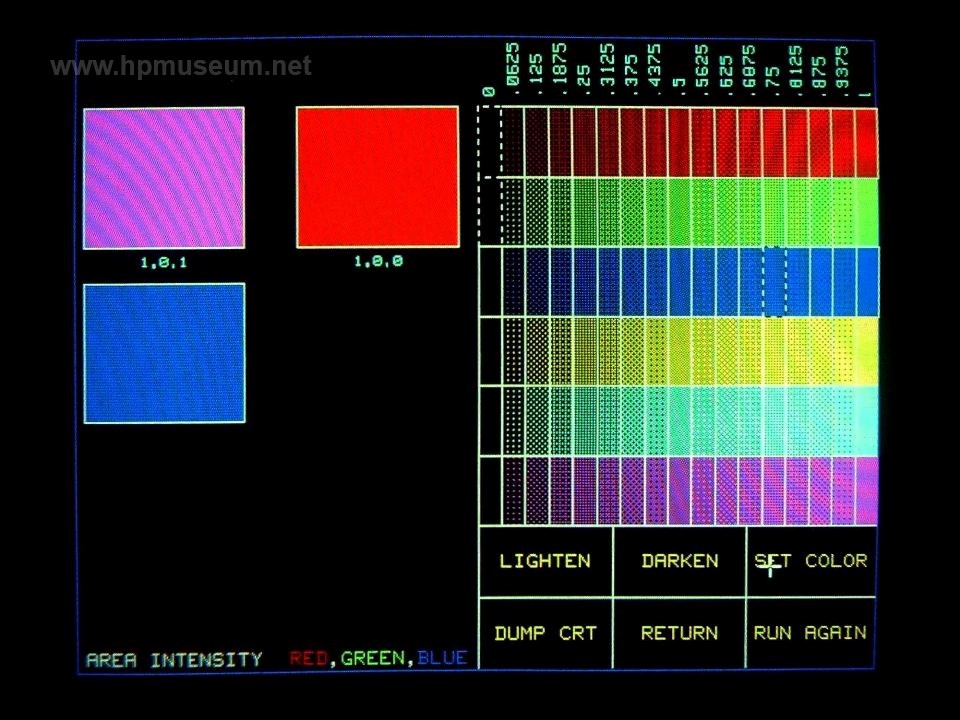The image size is (960, 720).
Task: Choose the cyan row swatch at intensity .4375
Action: coord(656,421)
